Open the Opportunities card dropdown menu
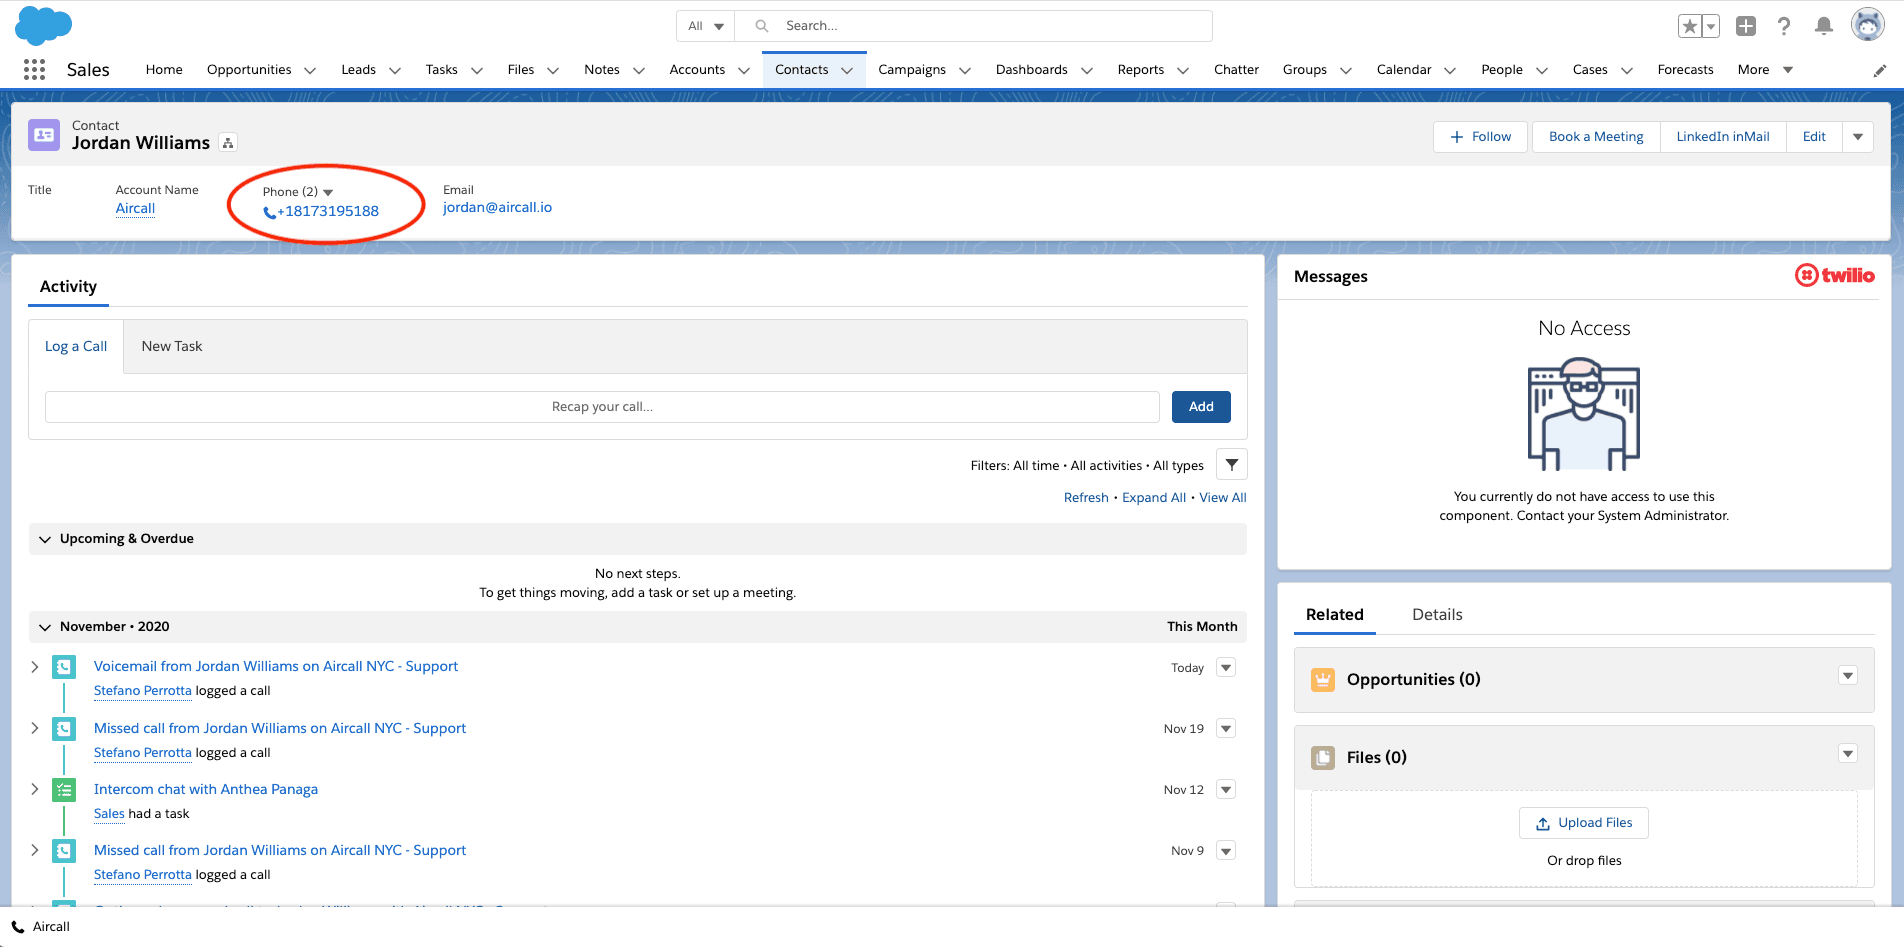The width and height of the screenshot is (1904, 947). tap(1847, 676)
